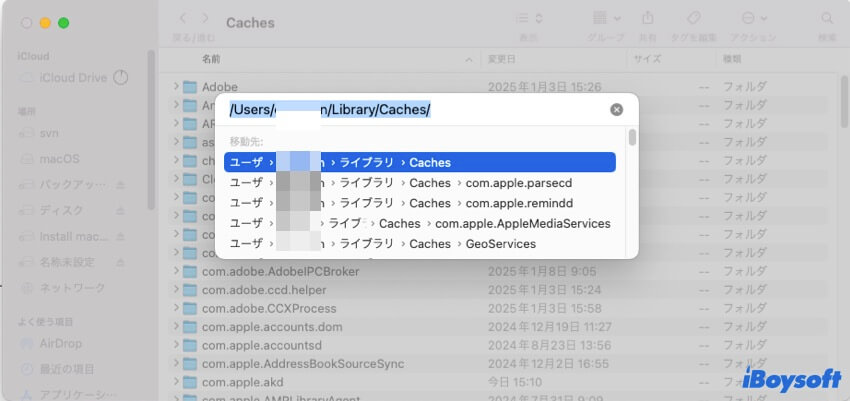Open the Action menu dropdown
The height and width of the screenshot is (401, 850).
pos(754,19)
